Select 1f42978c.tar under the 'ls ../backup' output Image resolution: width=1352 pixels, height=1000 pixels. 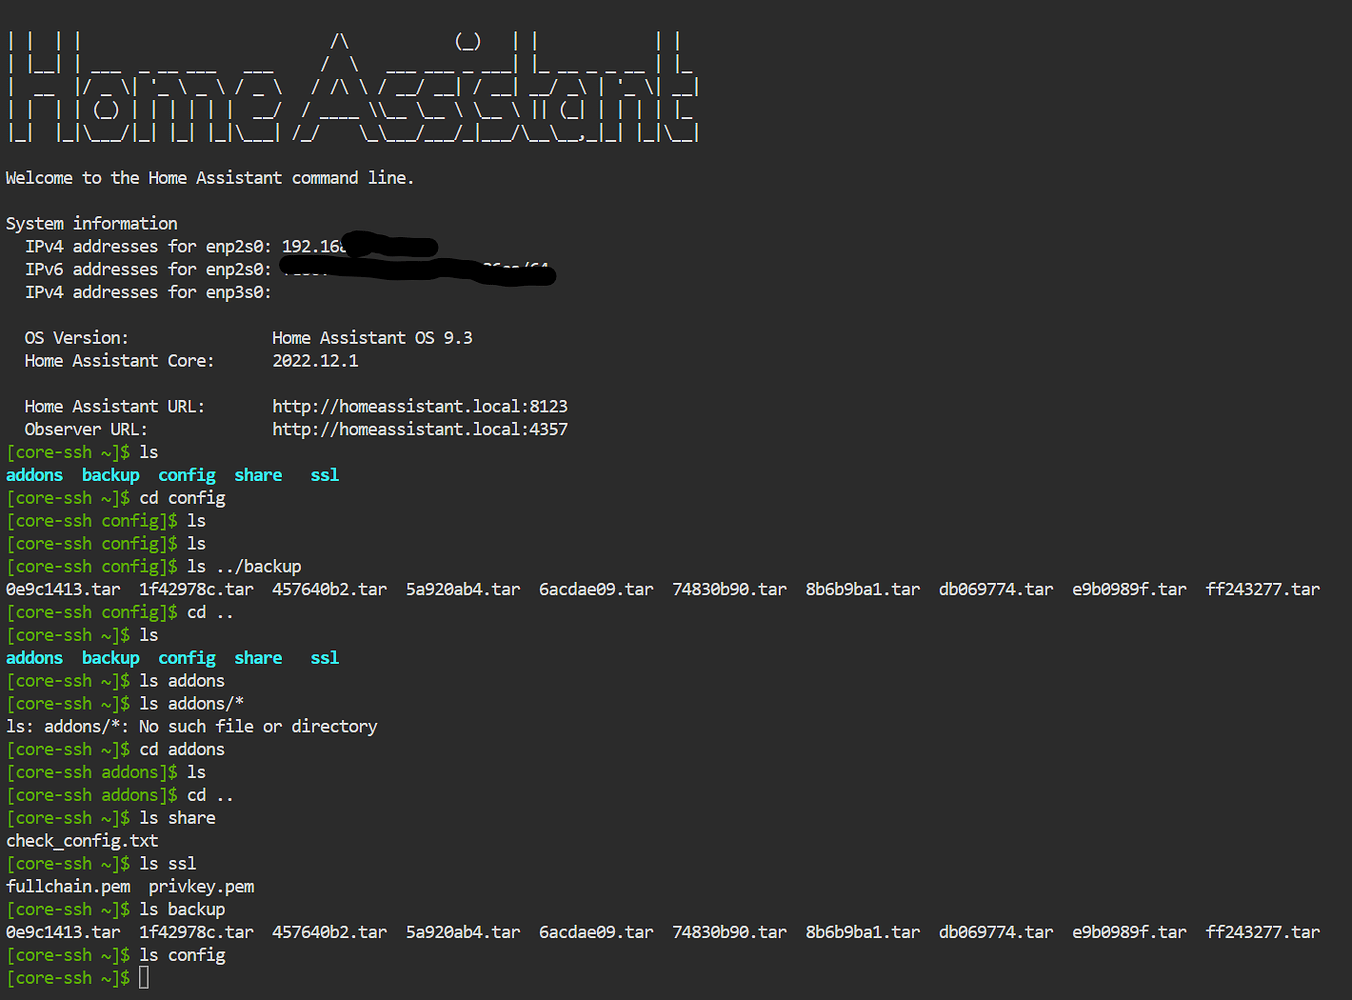coord(196,590)
